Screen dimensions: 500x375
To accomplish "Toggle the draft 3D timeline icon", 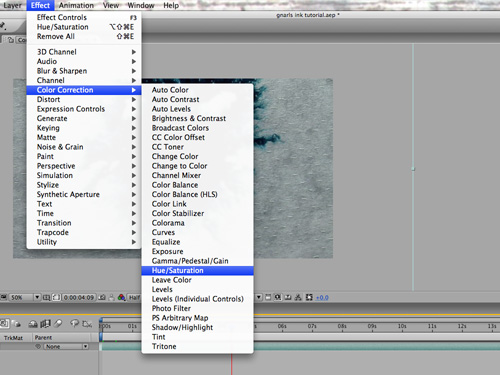I will point(16,323).
